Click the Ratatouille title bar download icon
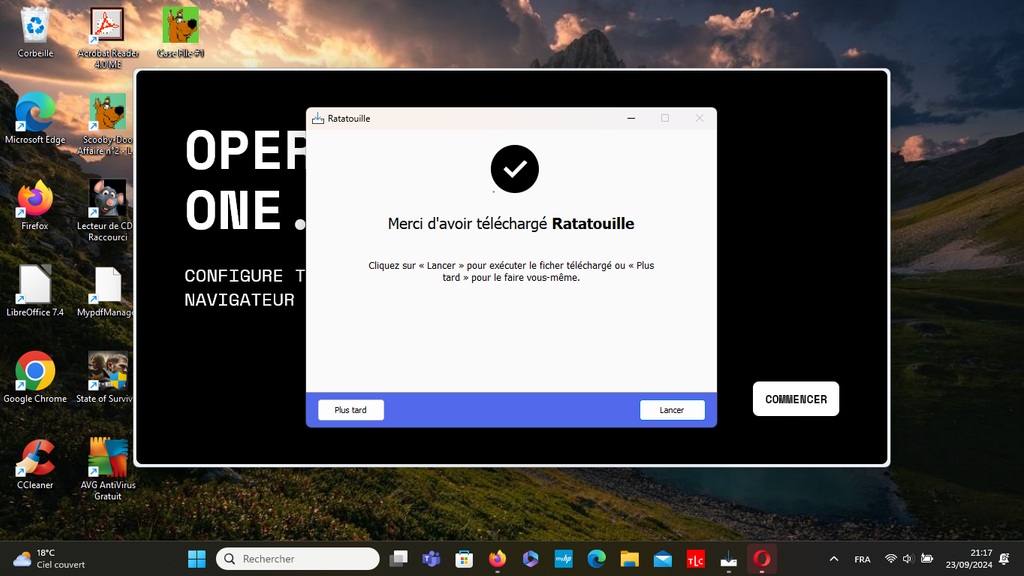Viewport: 1024px width, 576px height. pyautogui.click(x=318, y=118)
